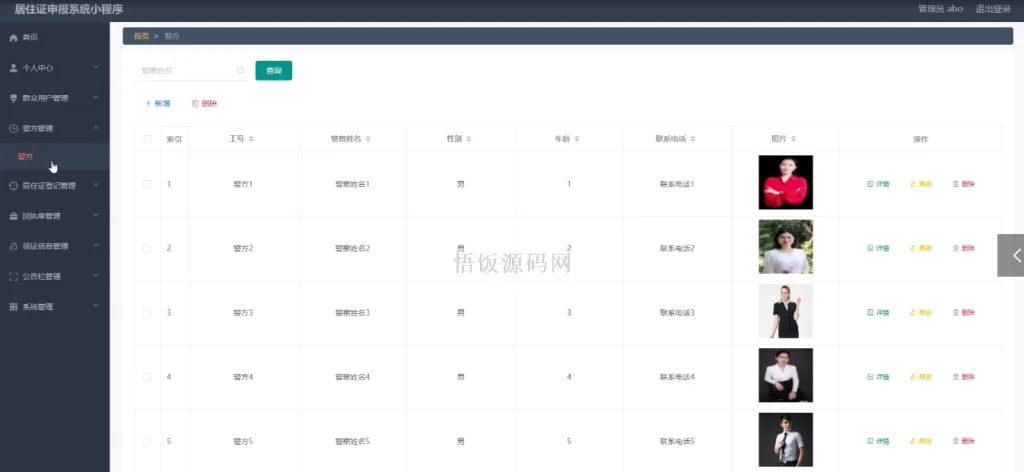Click the 个人中心 person icon
The width and height of the screenshot is (1024, 472).
13,68
